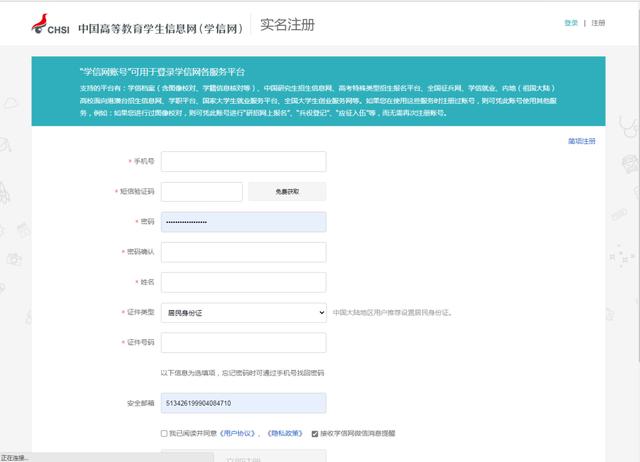Focus the 姓名 input field
The height and width of the screenshot is (462, 640).
click(244, 282)
